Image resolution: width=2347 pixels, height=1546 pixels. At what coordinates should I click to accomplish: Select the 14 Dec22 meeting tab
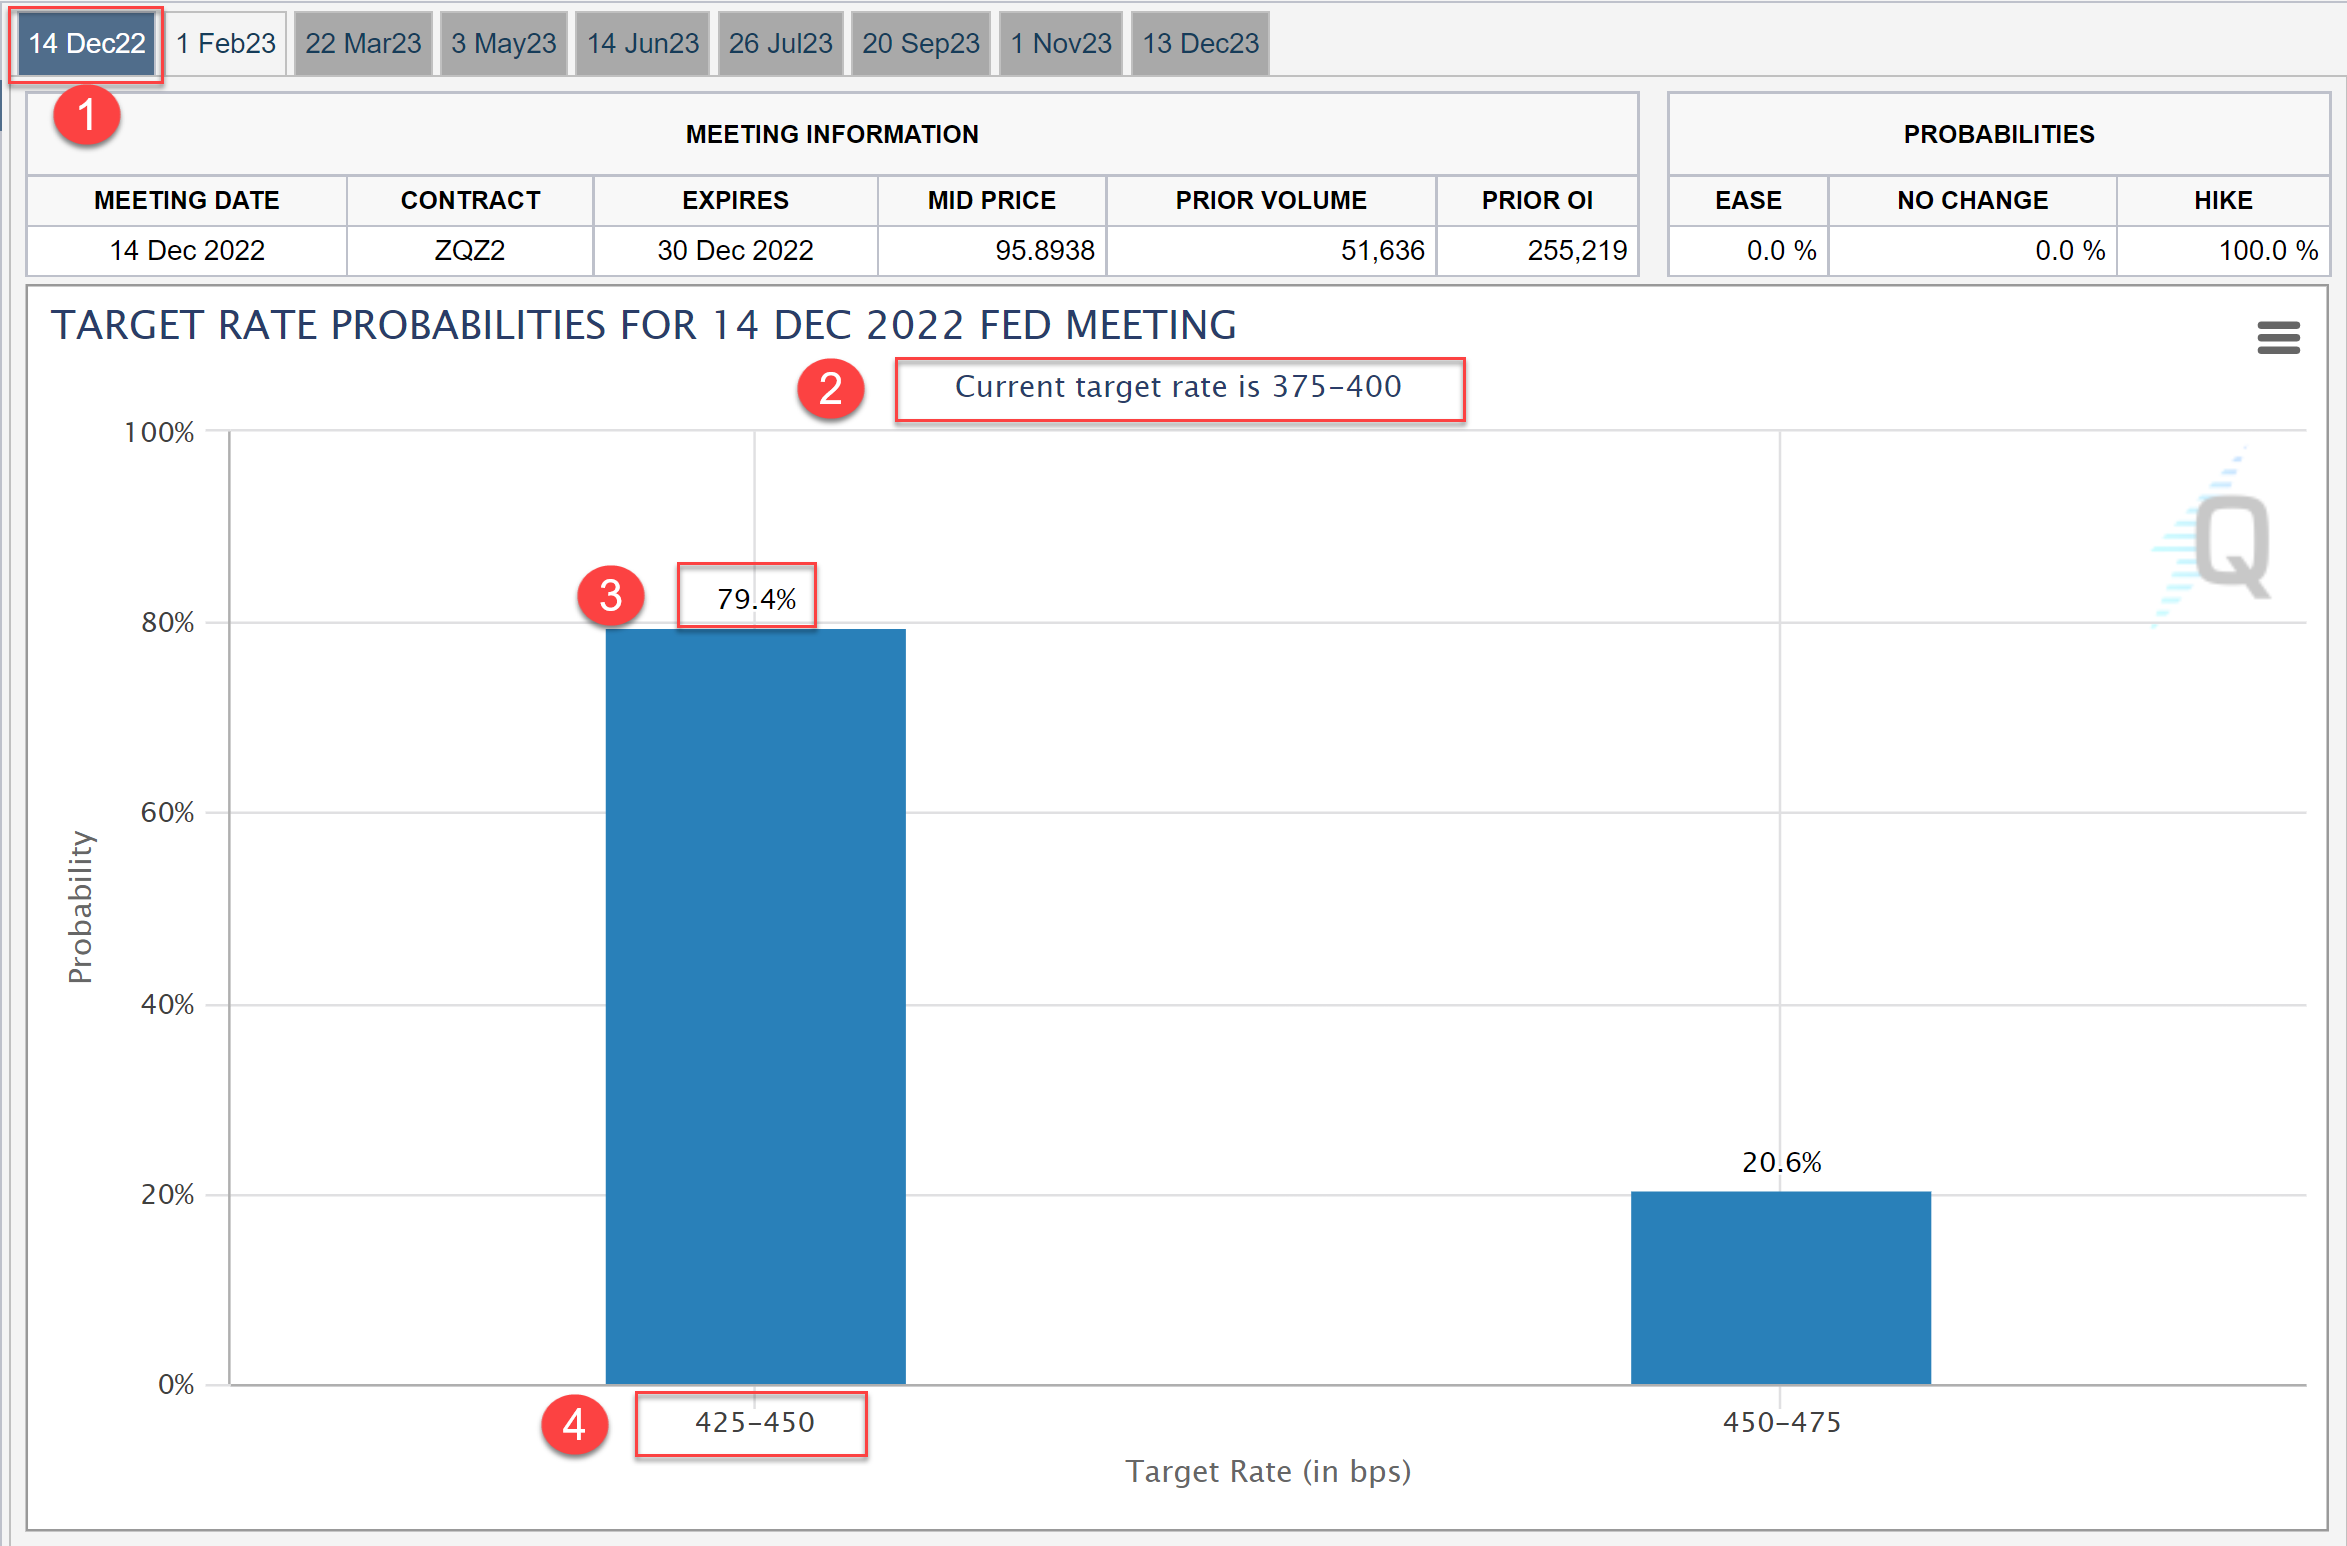(x=87, y=44)
